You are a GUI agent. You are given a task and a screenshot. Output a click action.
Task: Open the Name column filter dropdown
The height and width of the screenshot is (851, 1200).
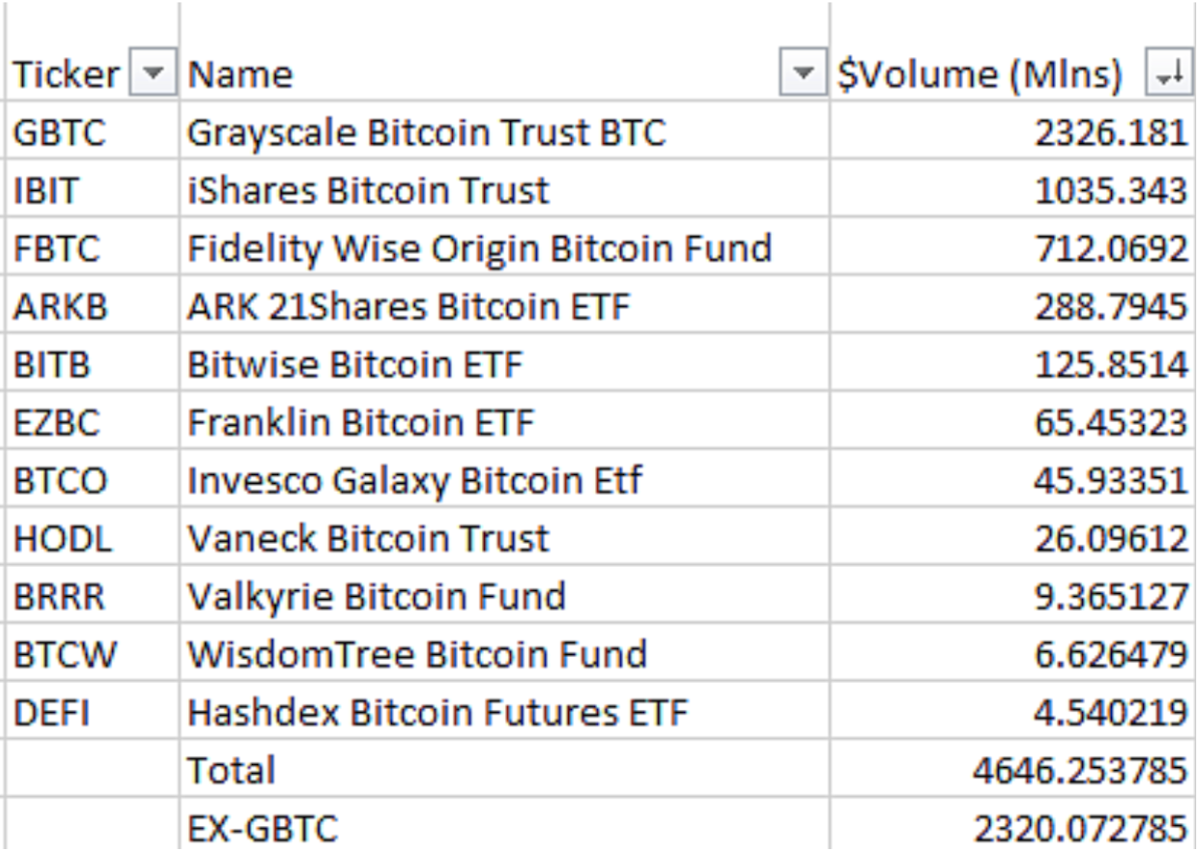coord(802,74)
